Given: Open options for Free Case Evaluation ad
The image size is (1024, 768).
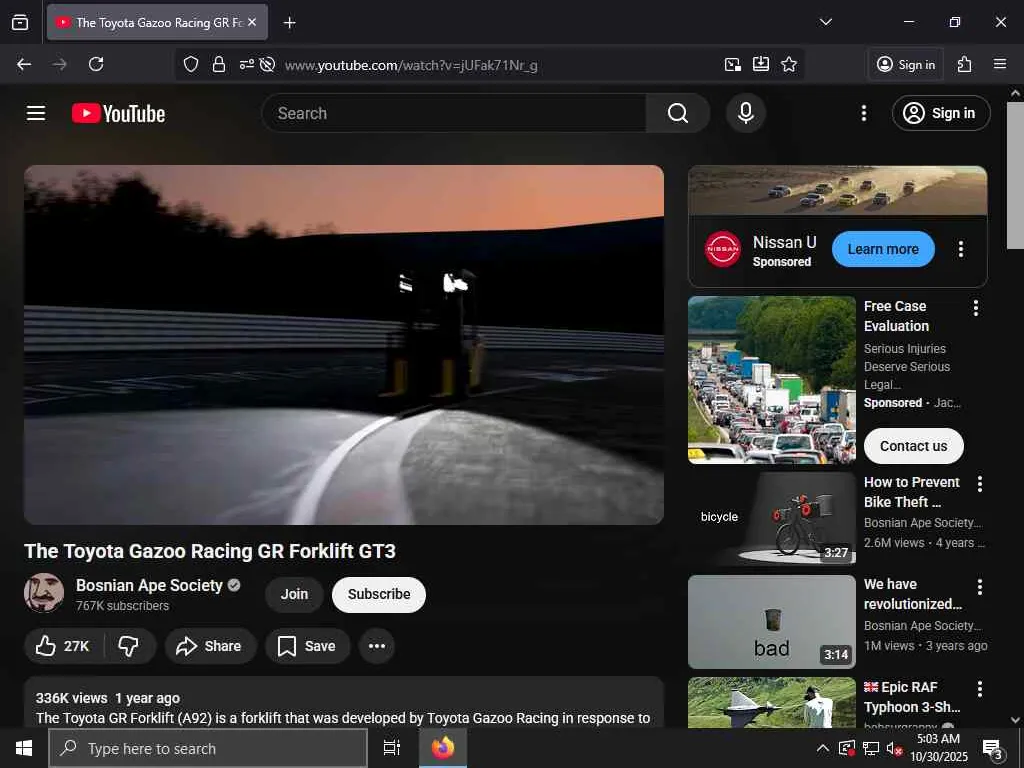Looking at the screenshot, I should pos(976,308).
